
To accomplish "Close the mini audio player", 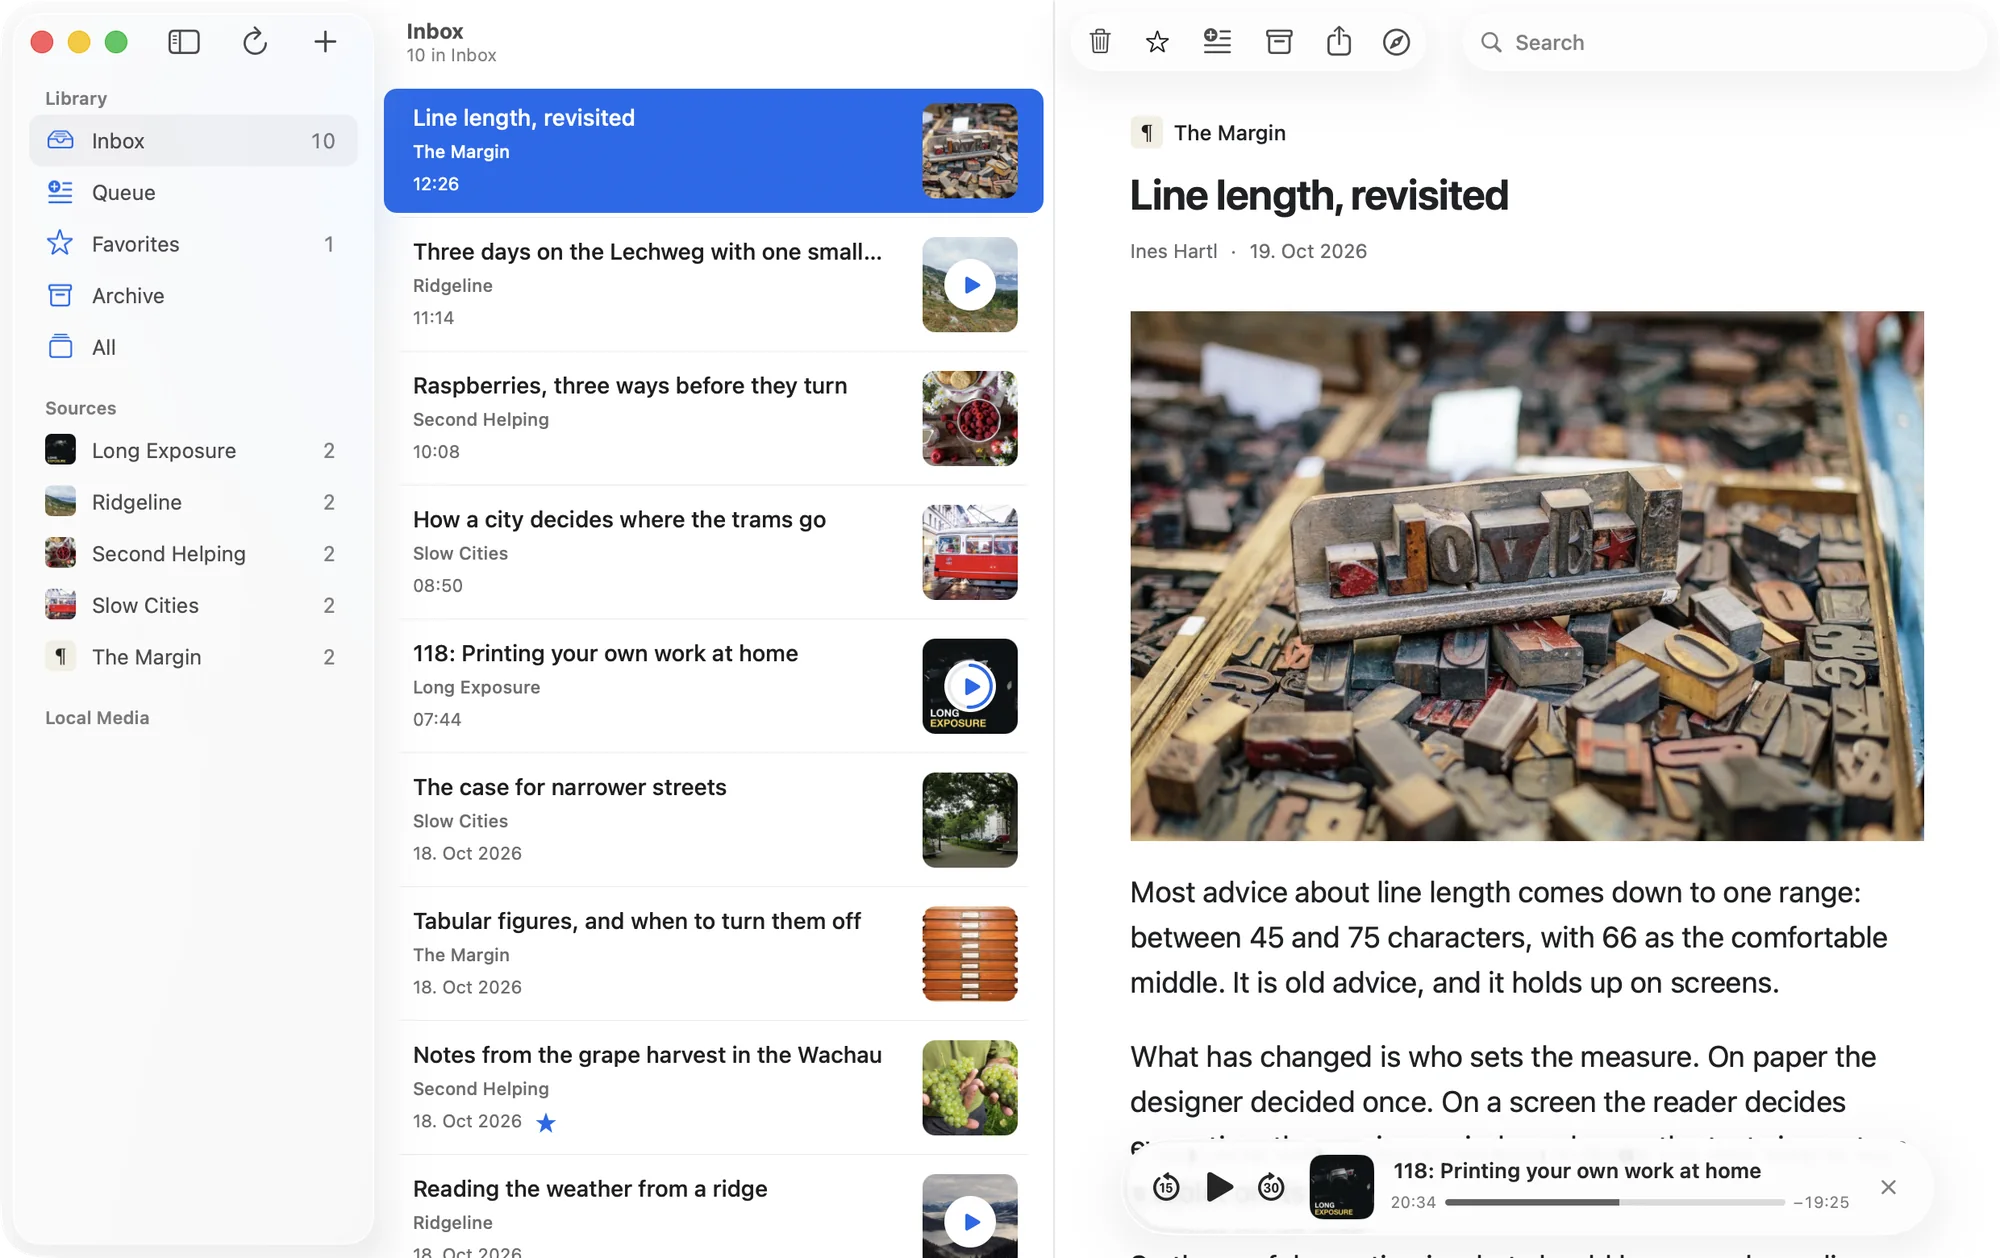I will click(x=1888, y=1187).
